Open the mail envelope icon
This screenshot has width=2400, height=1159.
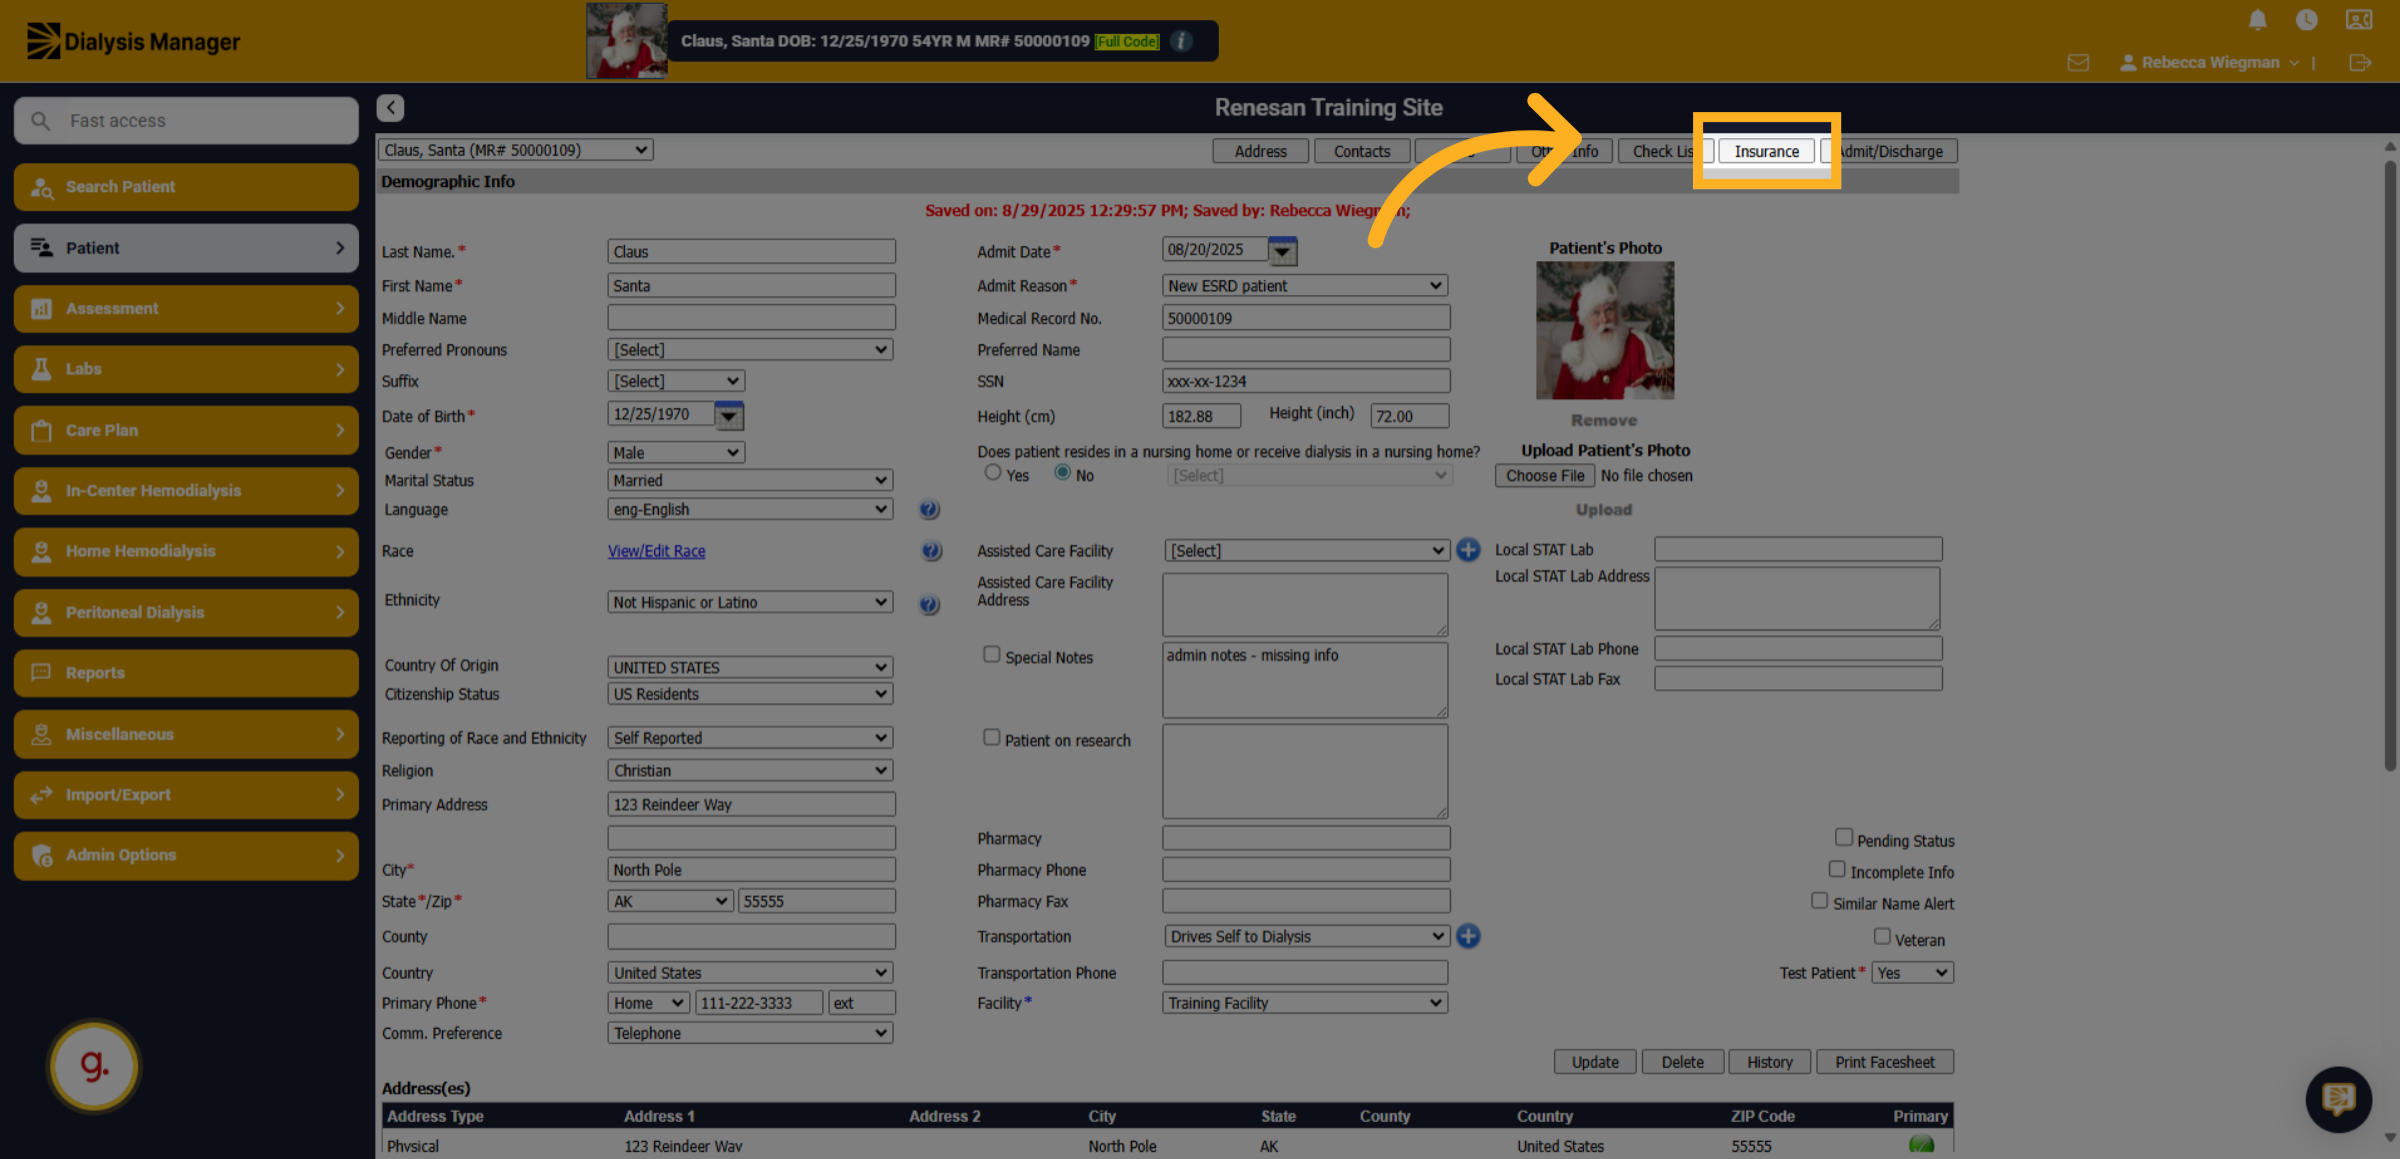(2078, 63)
